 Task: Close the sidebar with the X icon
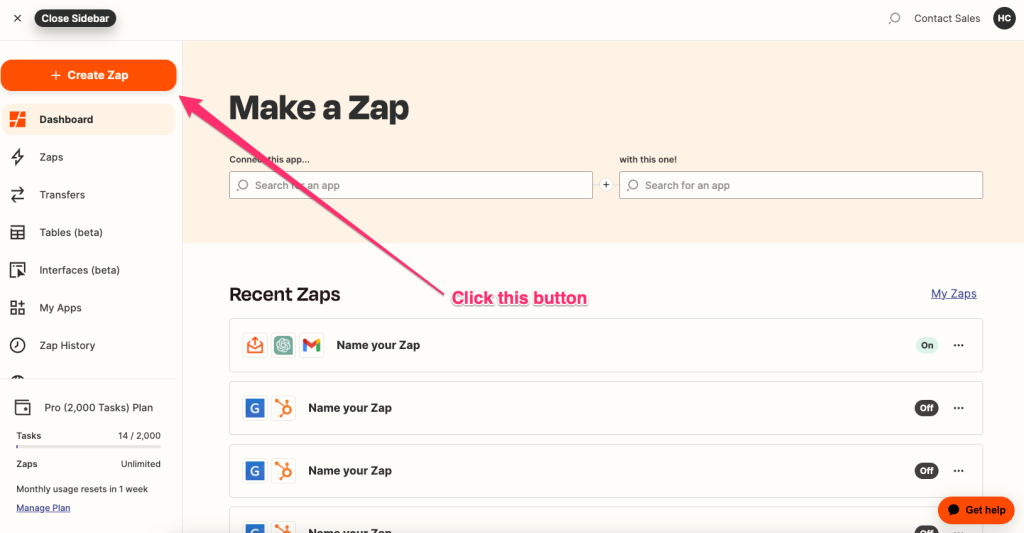tap(17, 18)
